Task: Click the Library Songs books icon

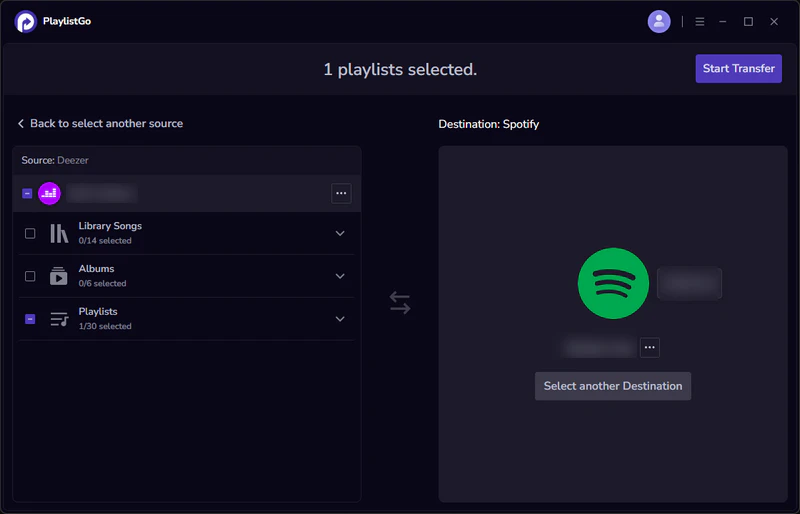Action: (x=59, y=233)
